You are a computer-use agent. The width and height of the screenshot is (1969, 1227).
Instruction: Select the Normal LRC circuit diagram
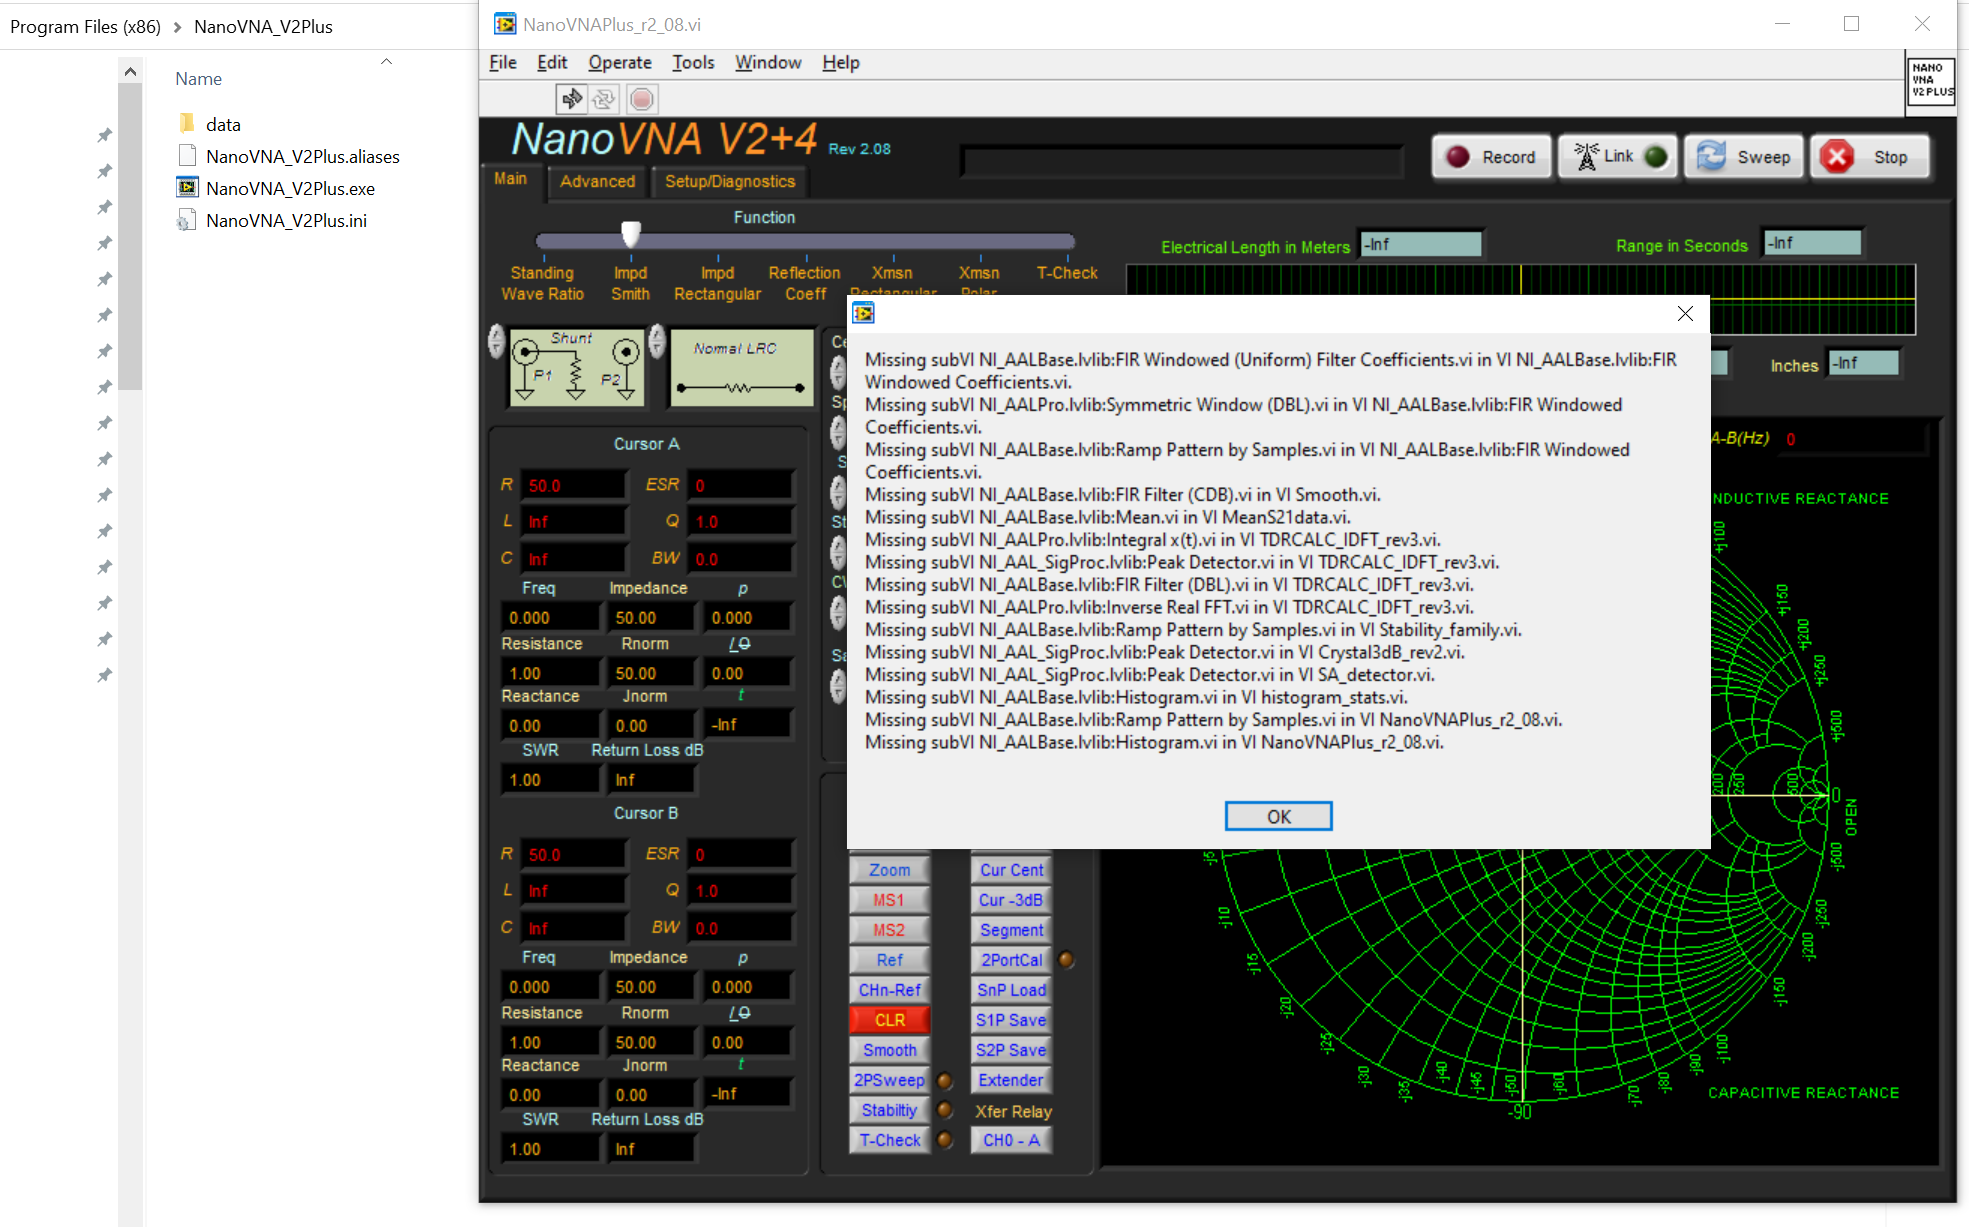pos(741,367)
